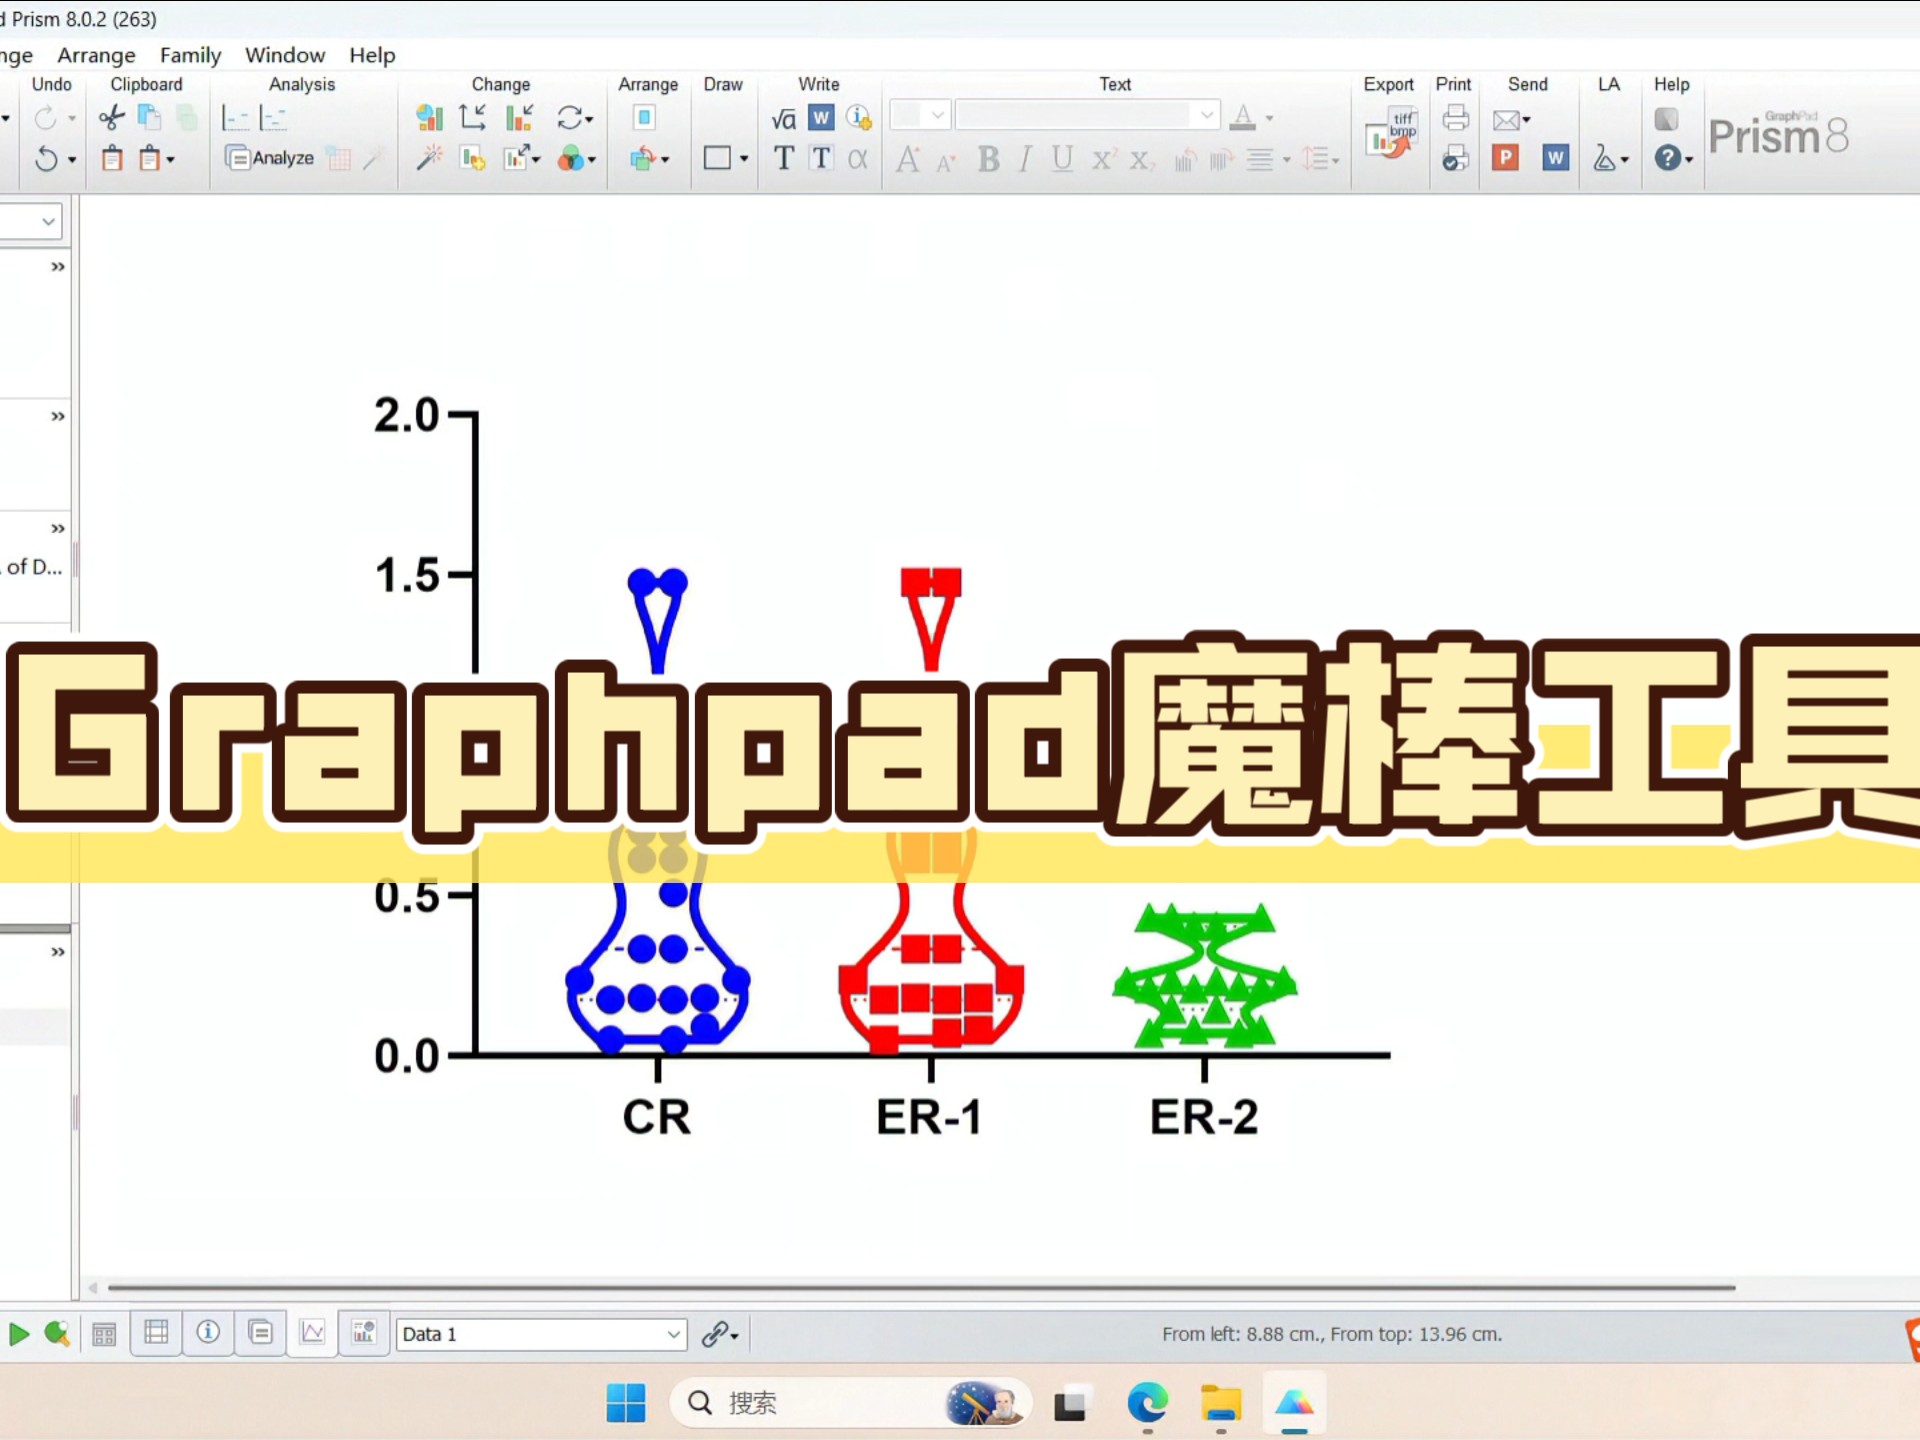
Task: Open the Windows Start menu
Action: [626, 1403]
